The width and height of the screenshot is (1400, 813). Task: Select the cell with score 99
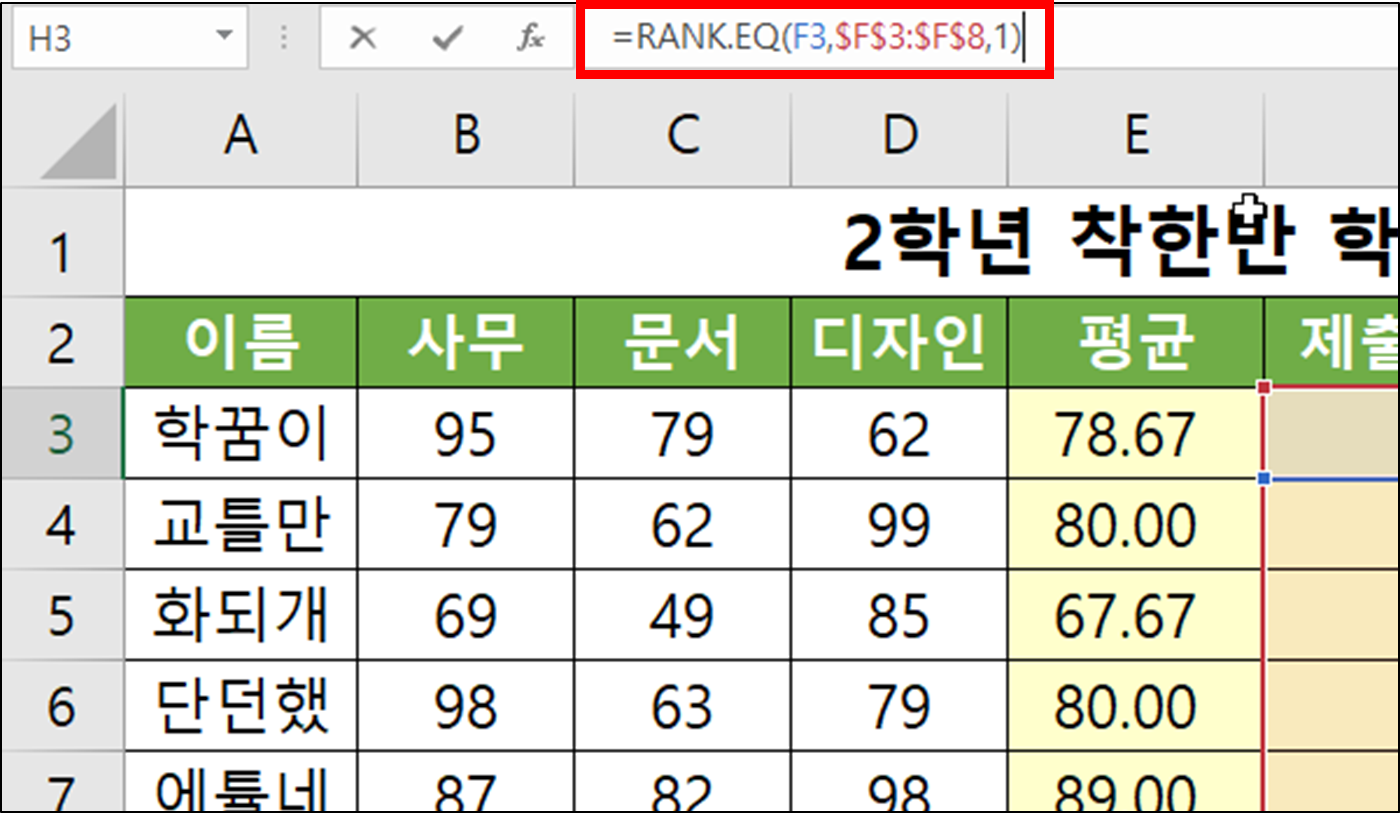(x=898, y=524)
